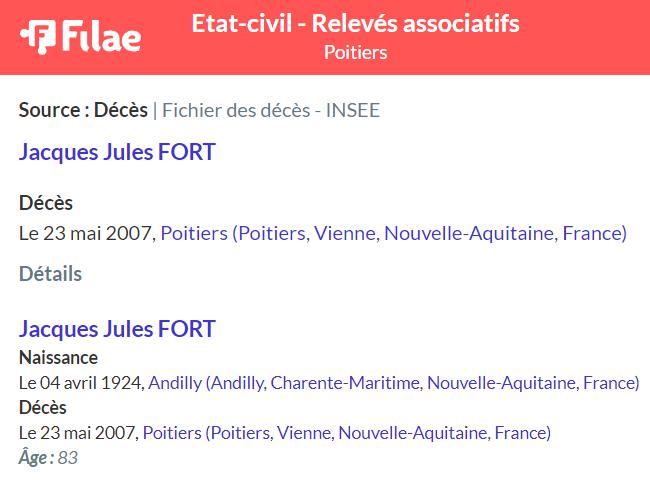Click the Détails section heading
Image resolution: width=650 pixels, height=488 pixels.
tap(51, 274)
